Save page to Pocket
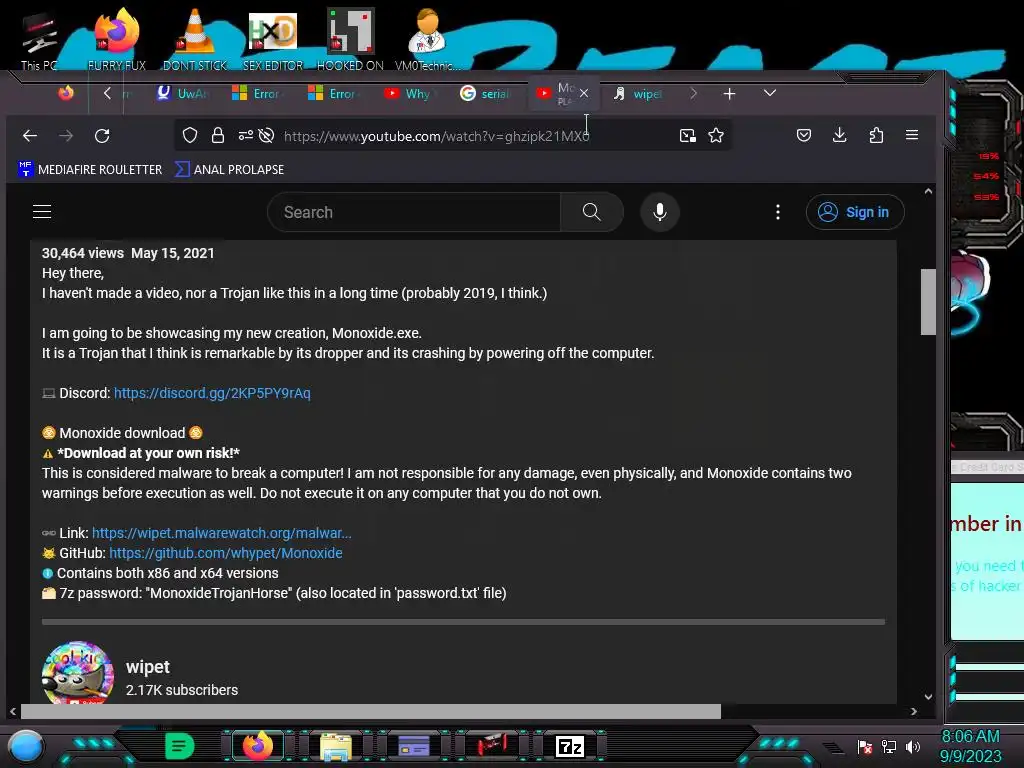 (804, 135)
